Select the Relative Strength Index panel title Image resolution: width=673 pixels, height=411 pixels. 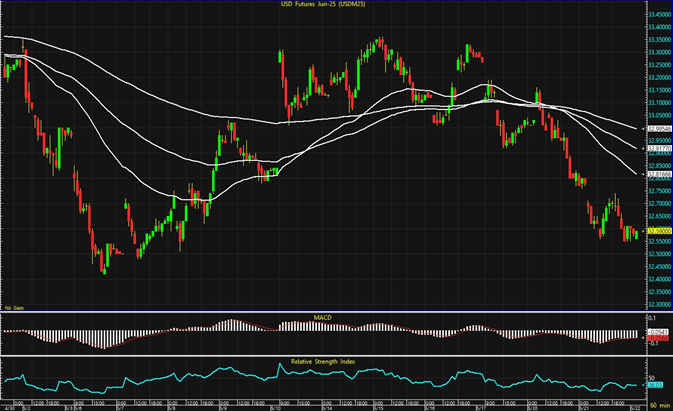pyautogui.click(x=321, y=360)
